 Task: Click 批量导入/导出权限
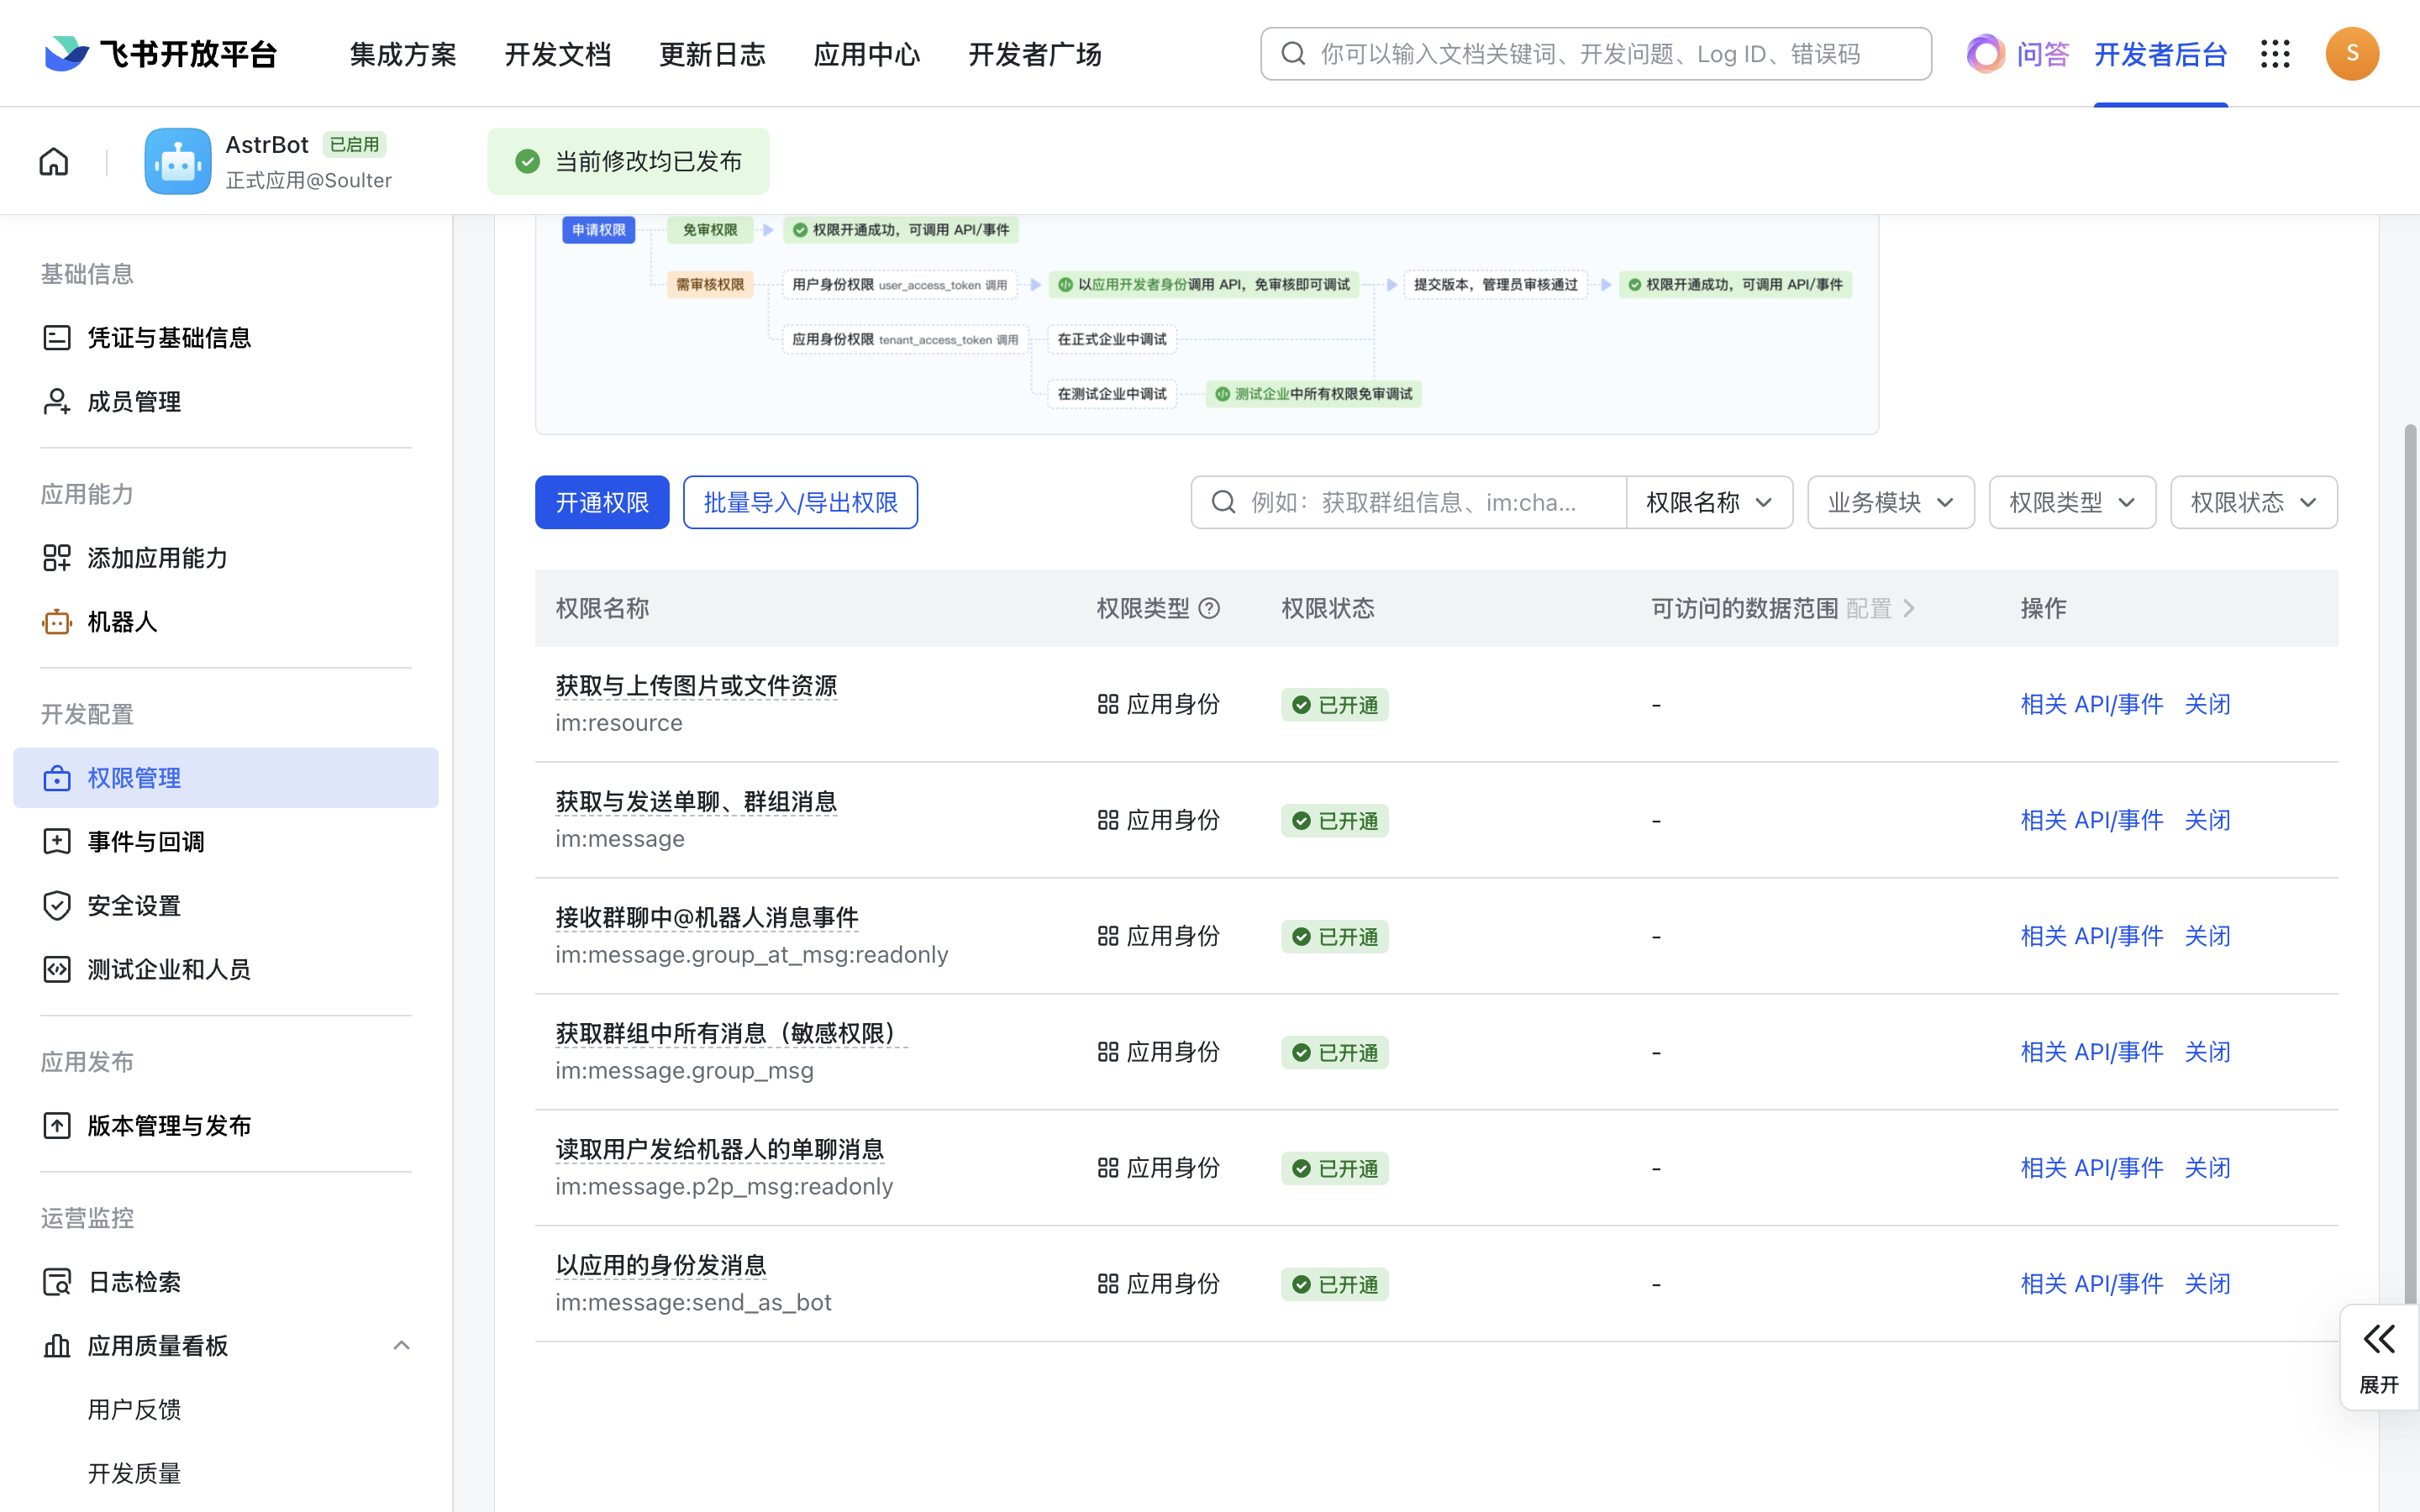click(x=799, y=502)
